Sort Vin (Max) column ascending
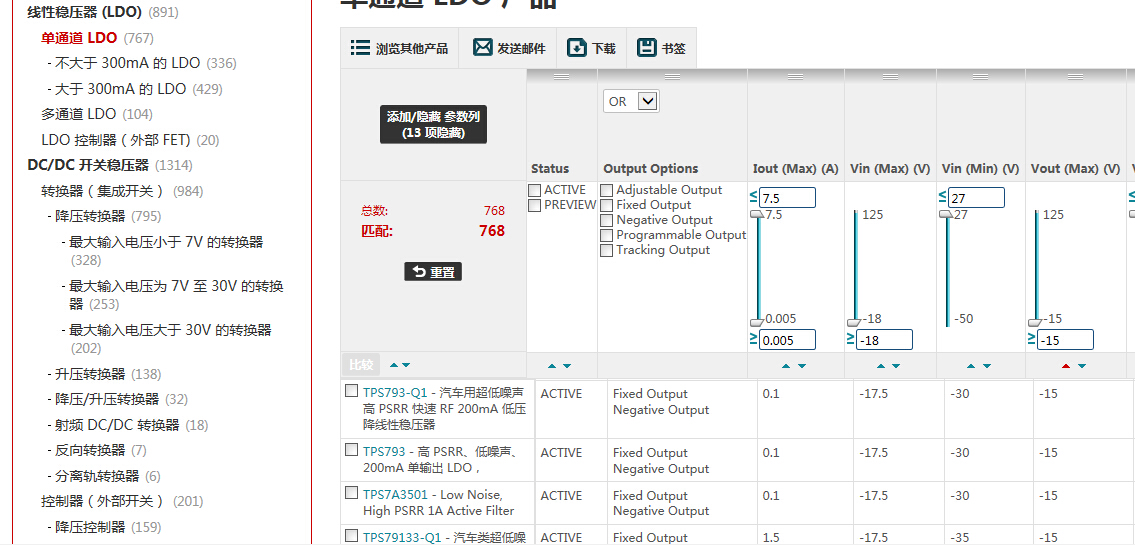 point(881,366)
